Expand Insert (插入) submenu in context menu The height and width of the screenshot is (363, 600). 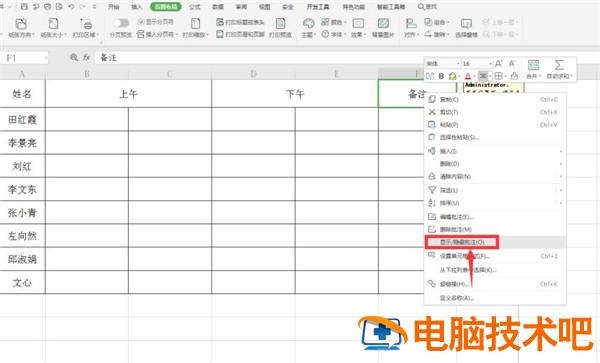[495, 151]
